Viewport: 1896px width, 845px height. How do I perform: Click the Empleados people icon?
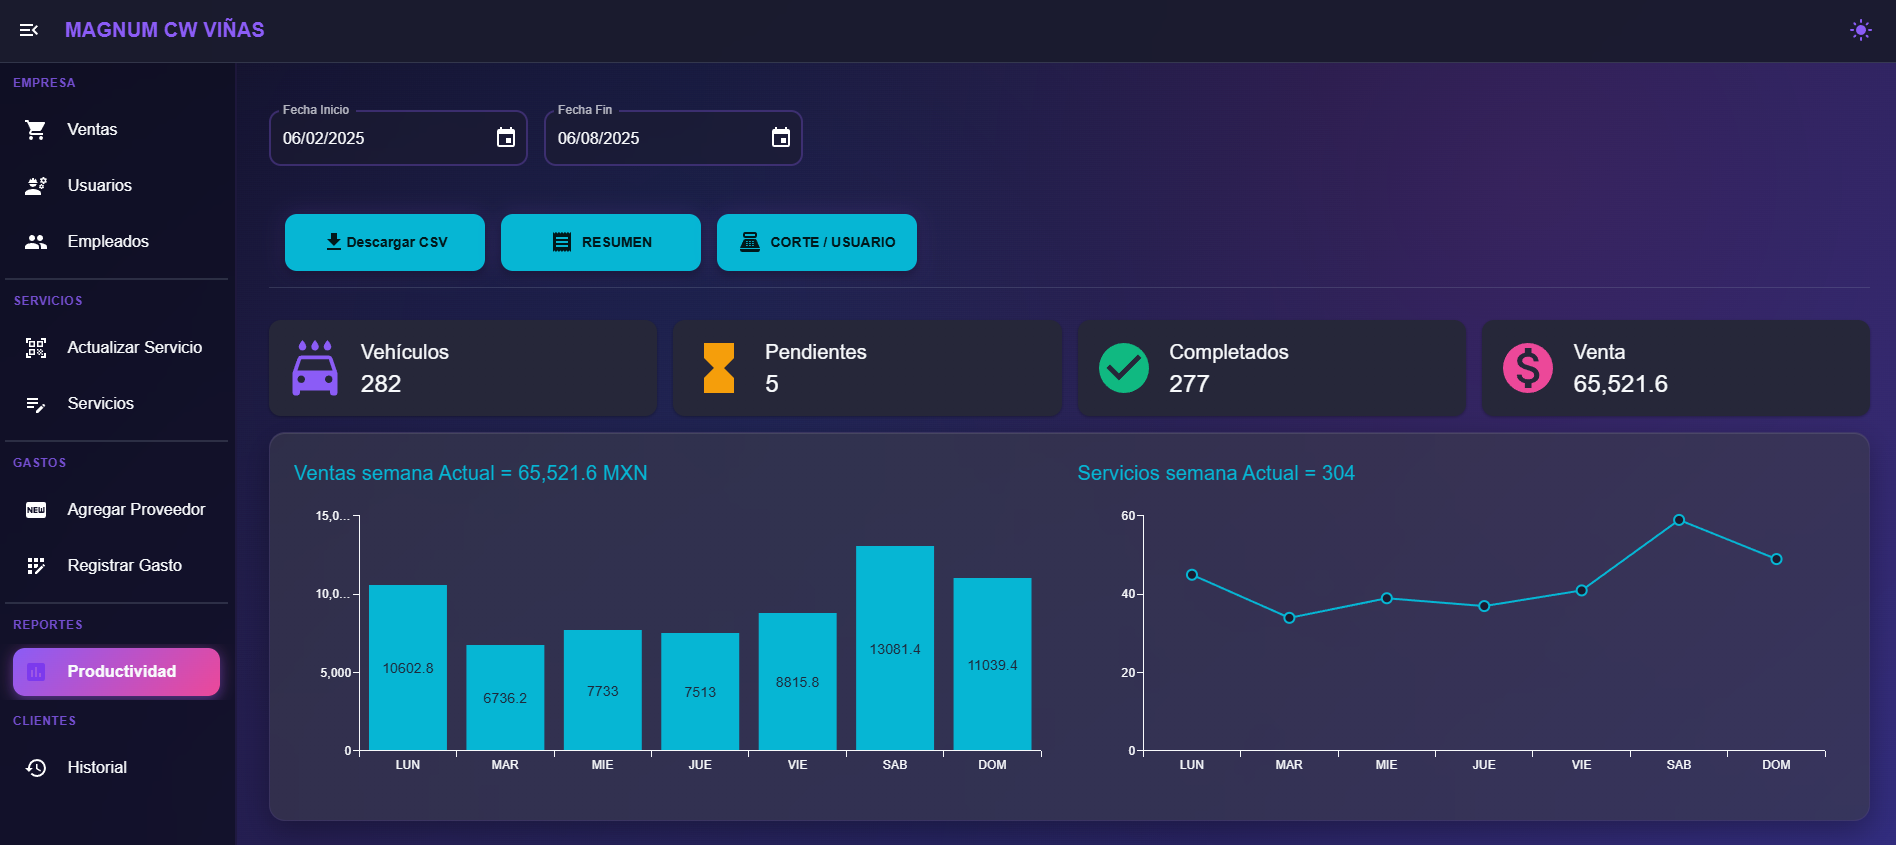tap(36, 242)
